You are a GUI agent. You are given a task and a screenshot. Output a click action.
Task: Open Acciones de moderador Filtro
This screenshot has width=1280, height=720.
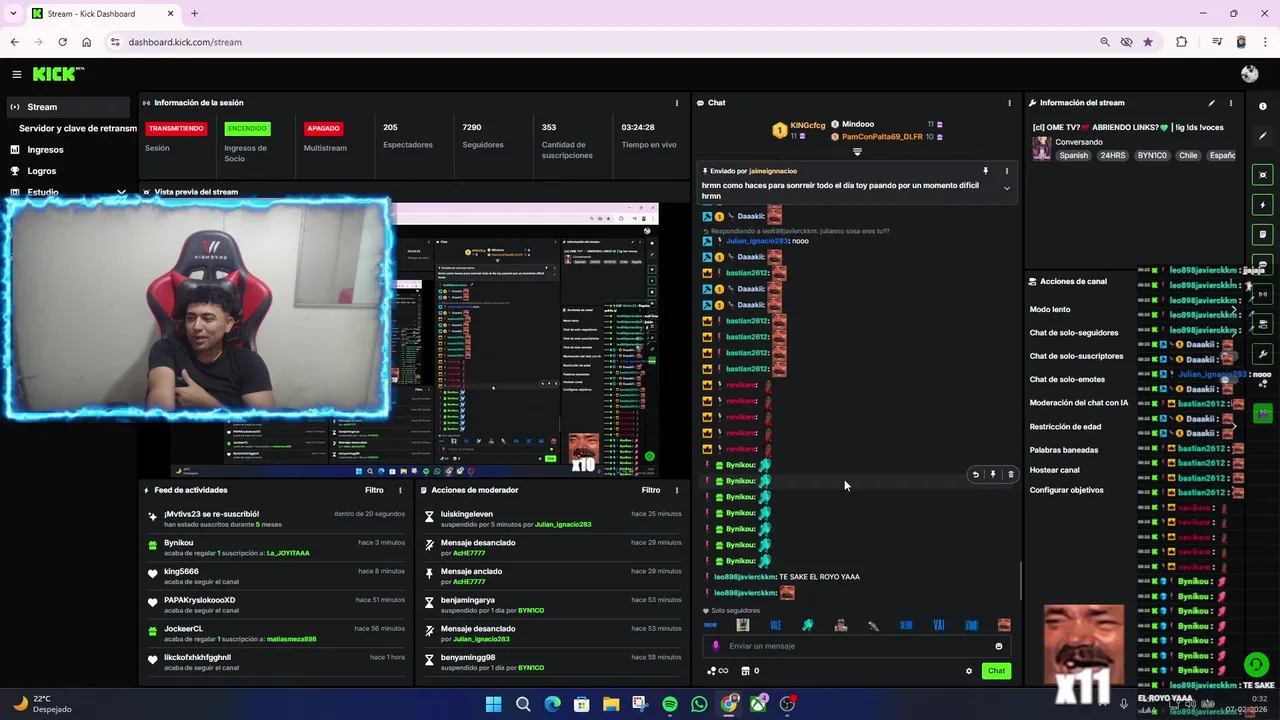[651, 490]
